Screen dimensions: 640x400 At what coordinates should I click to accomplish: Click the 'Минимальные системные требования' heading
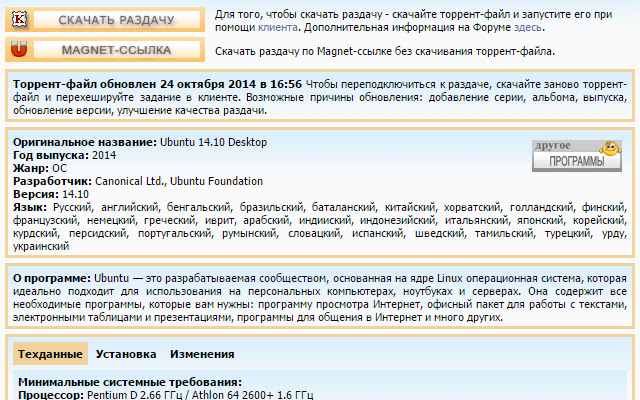129,382
